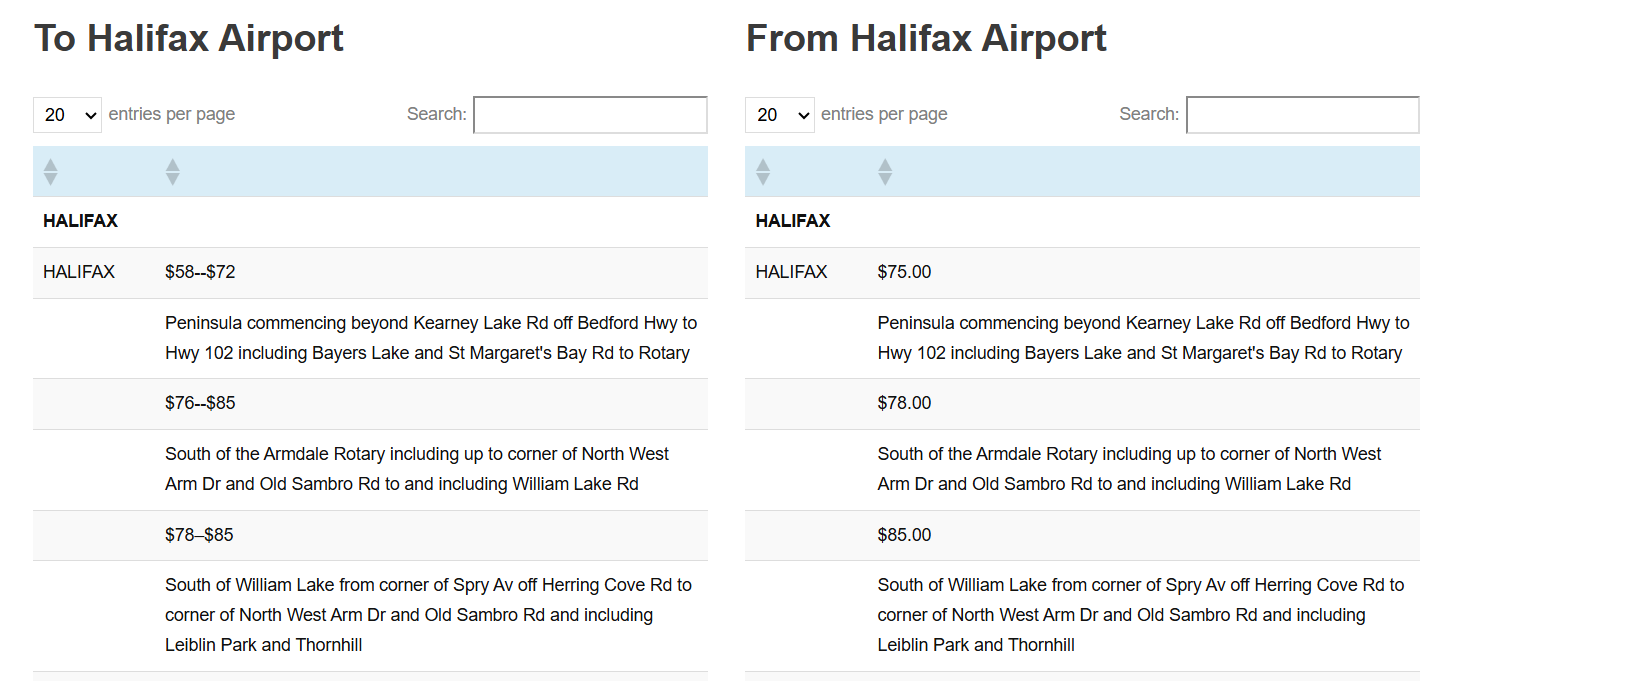Viewport: 1637px width, 681px height.
Task: Click Search field in To Halifax Airport table
Action: pos(590,115)
